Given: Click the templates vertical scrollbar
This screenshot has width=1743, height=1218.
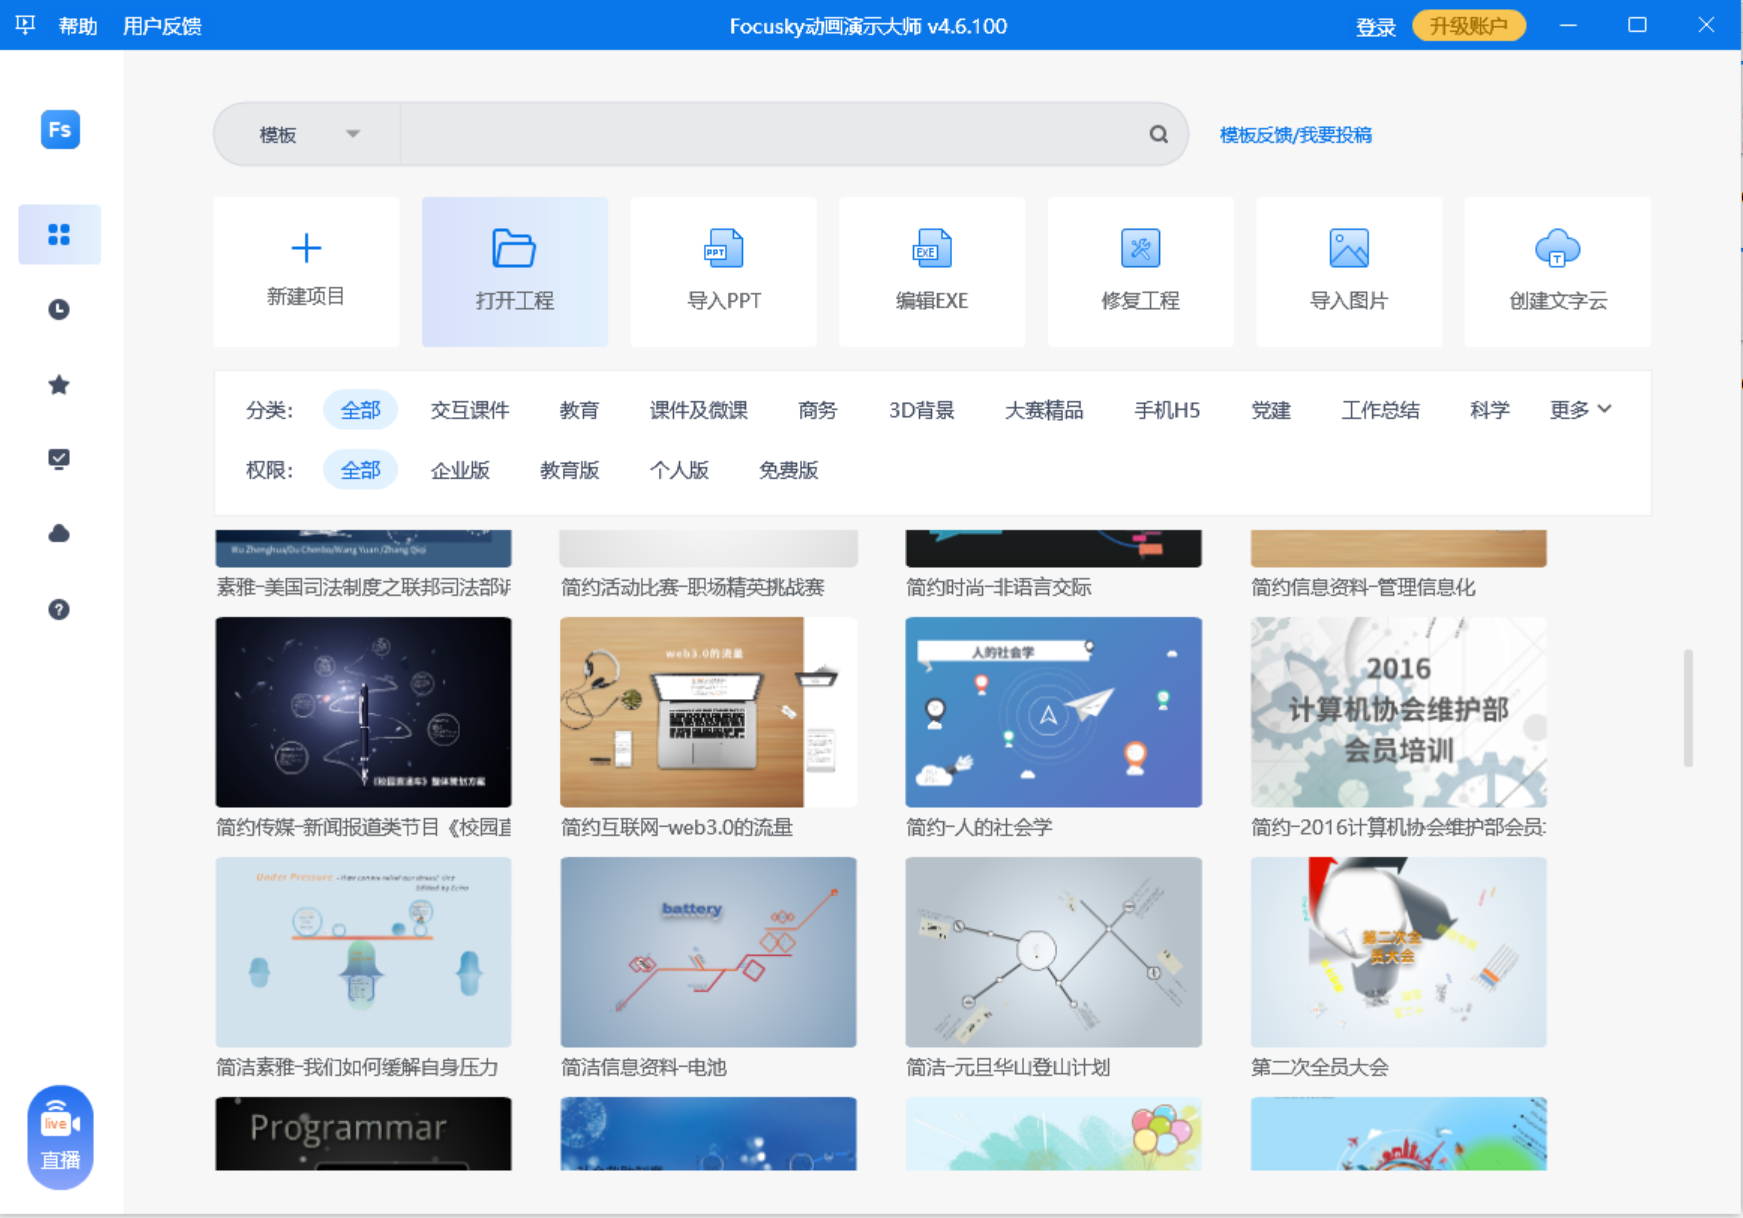Looking at the screenshot, I should click(x=1688, y=708).
